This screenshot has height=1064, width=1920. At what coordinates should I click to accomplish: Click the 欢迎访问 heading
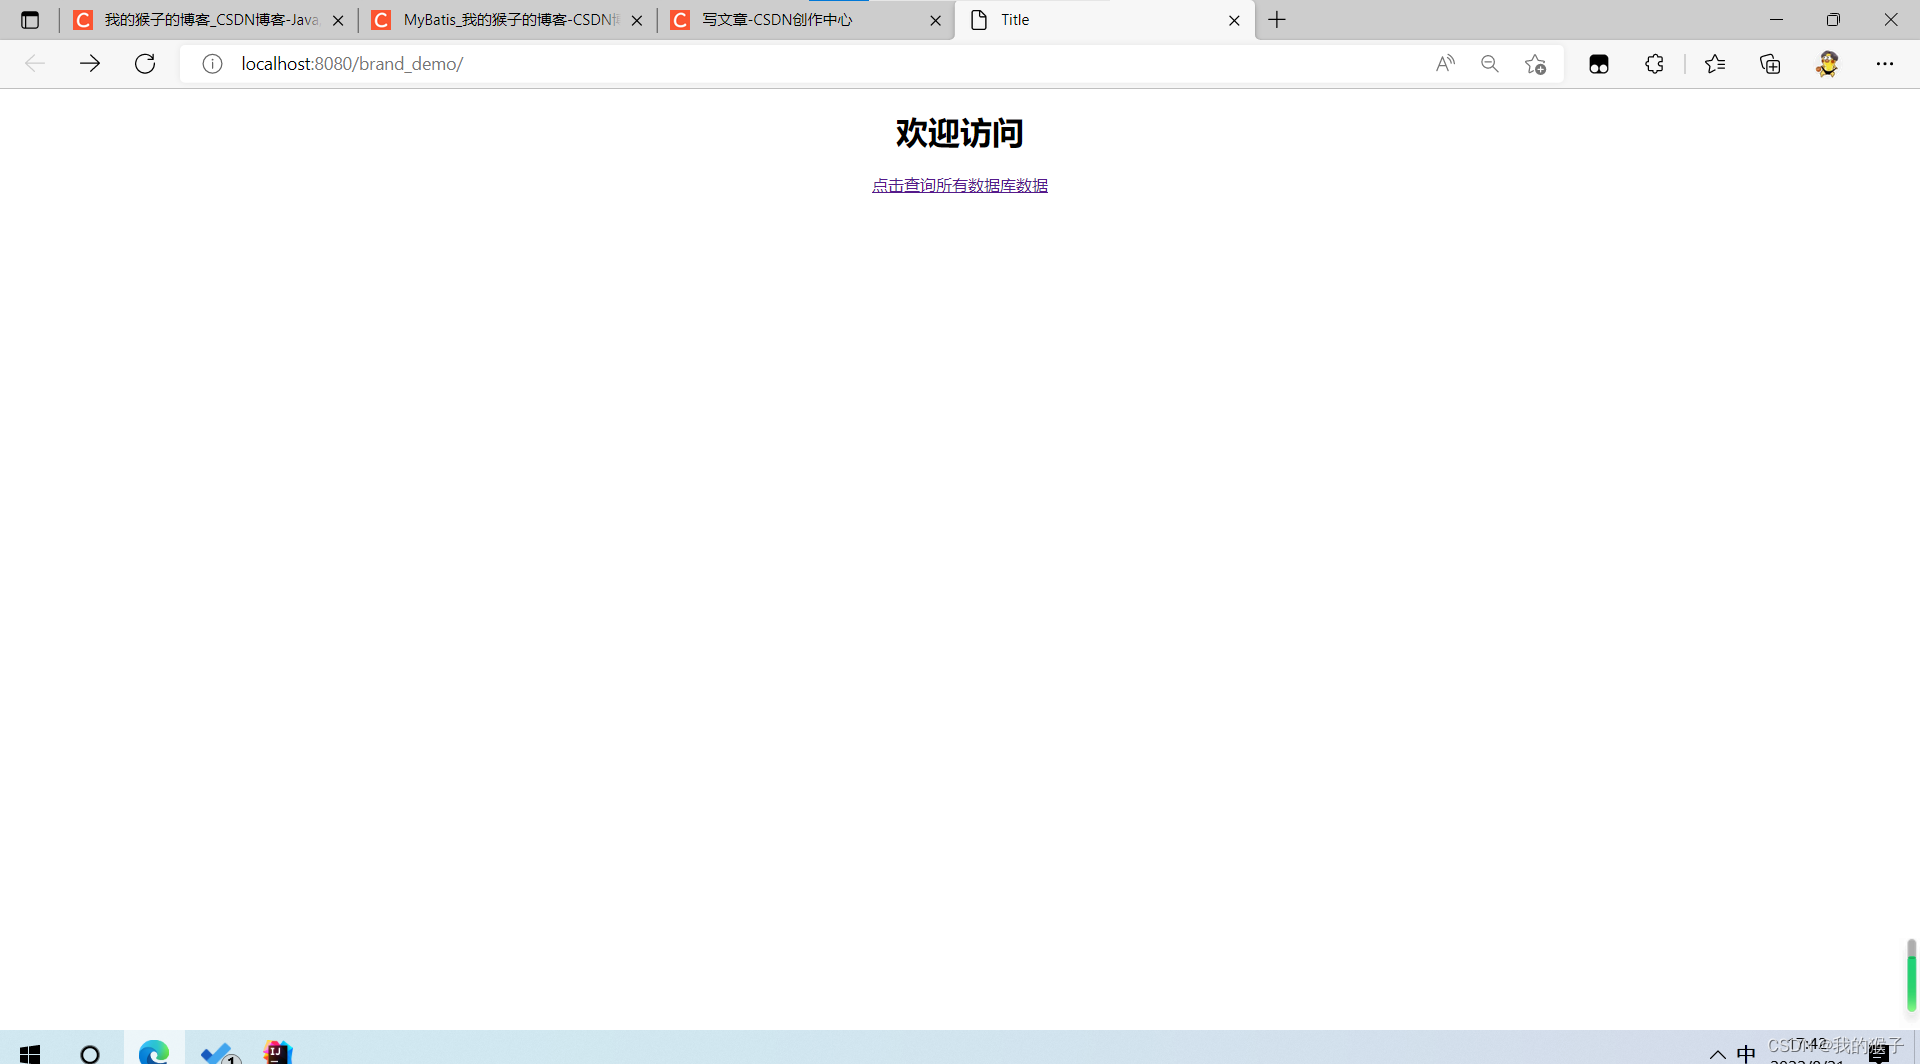(x=960, y=133)
